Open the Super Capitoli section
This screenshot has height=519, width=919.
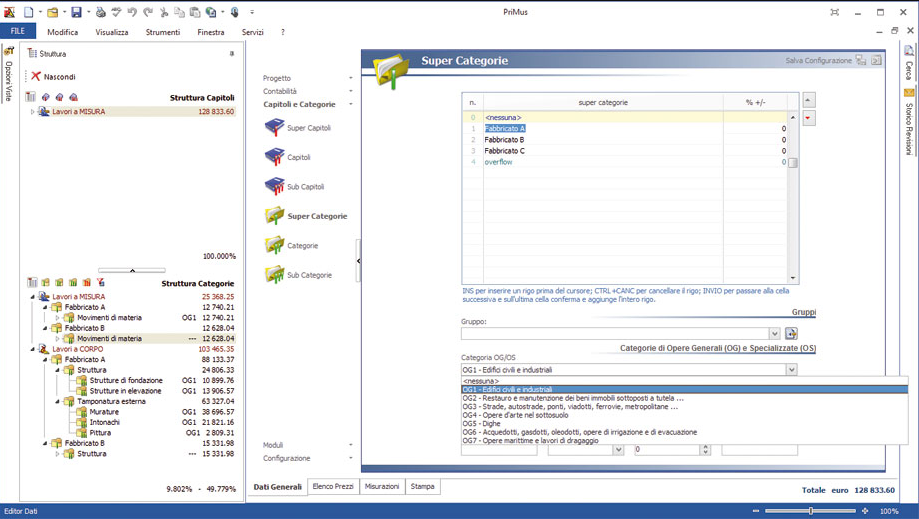[x=308, y=128]
